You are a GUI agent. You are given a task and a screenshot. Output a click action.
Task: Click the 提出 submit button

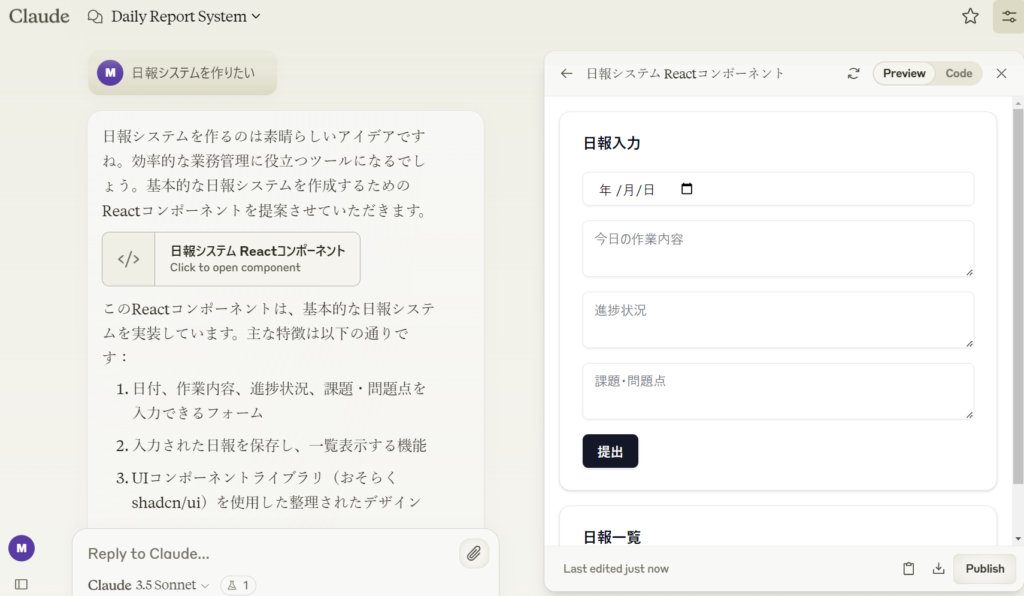coord(610,451)
